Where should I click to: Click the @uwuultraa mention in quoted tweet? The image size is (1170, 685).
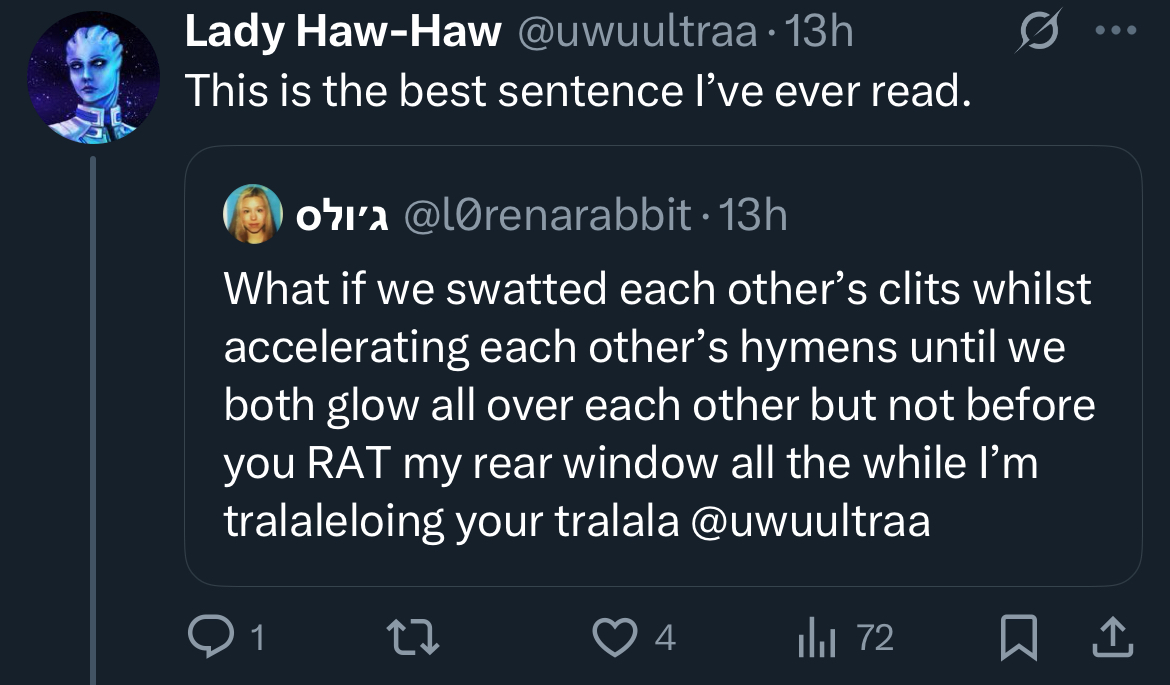(x=811, y=521)
